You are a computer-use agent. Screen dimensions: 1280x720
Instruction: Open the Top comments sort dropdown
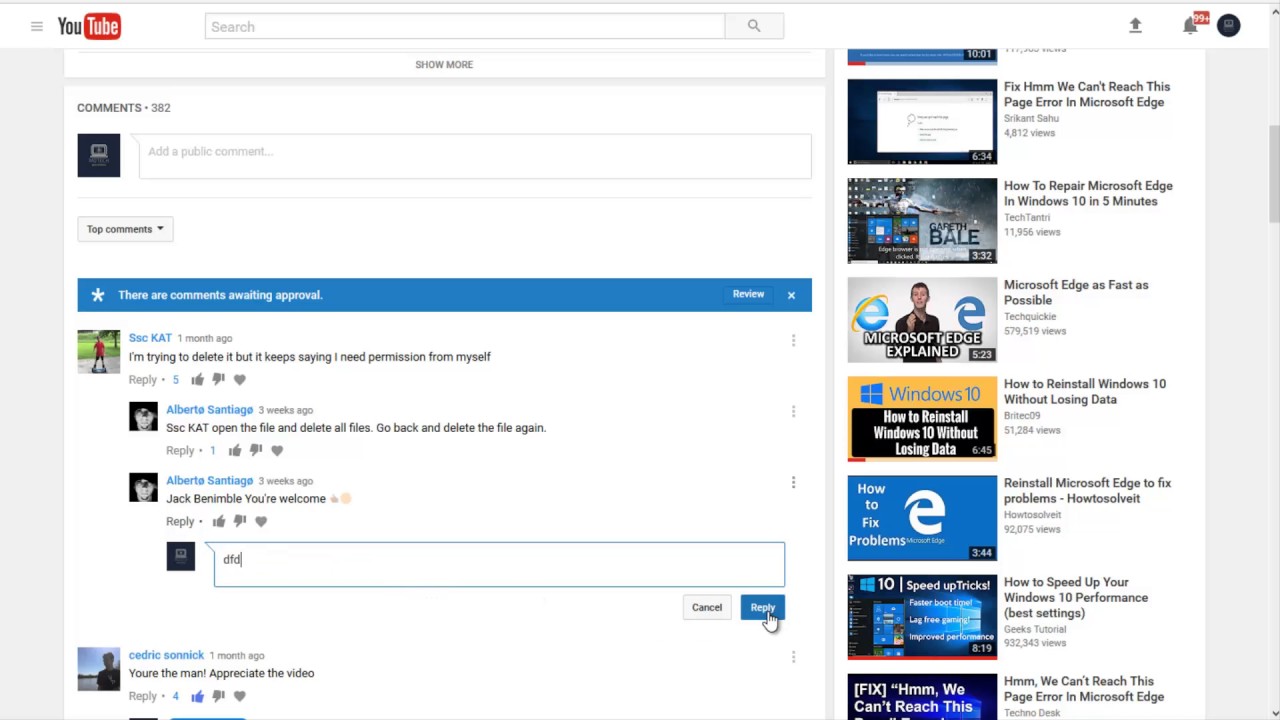tap(125, 229)
